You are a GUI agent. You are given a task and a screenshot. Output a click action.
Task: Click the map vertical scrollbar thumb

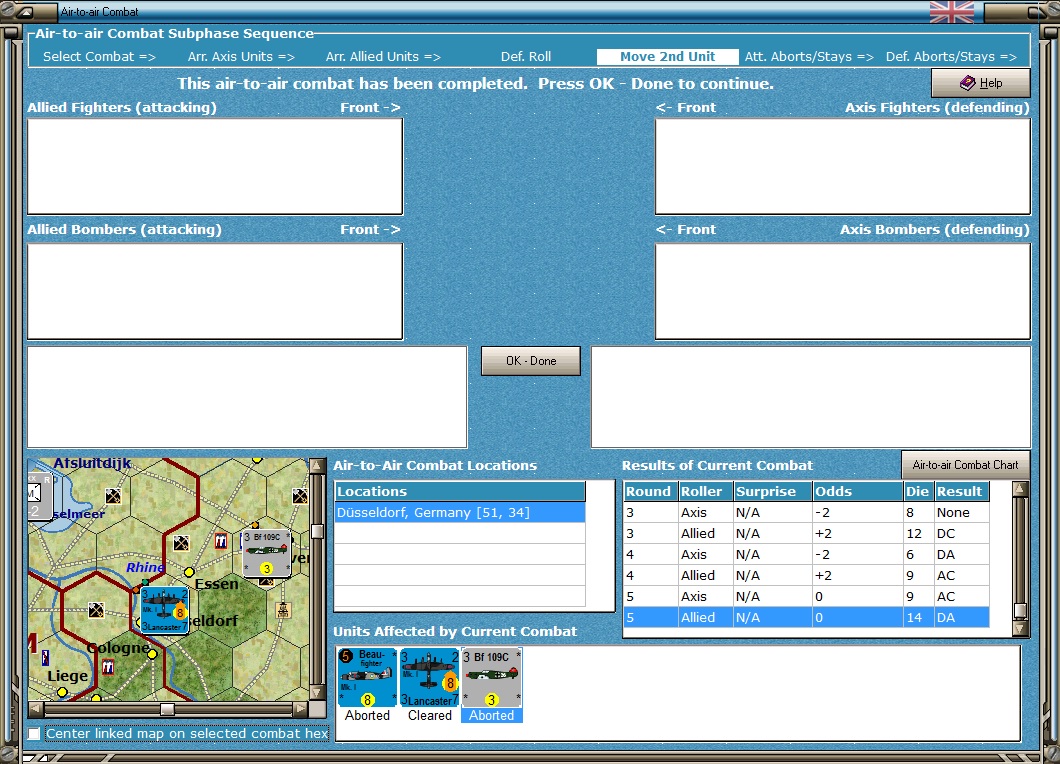click(316, 532)
